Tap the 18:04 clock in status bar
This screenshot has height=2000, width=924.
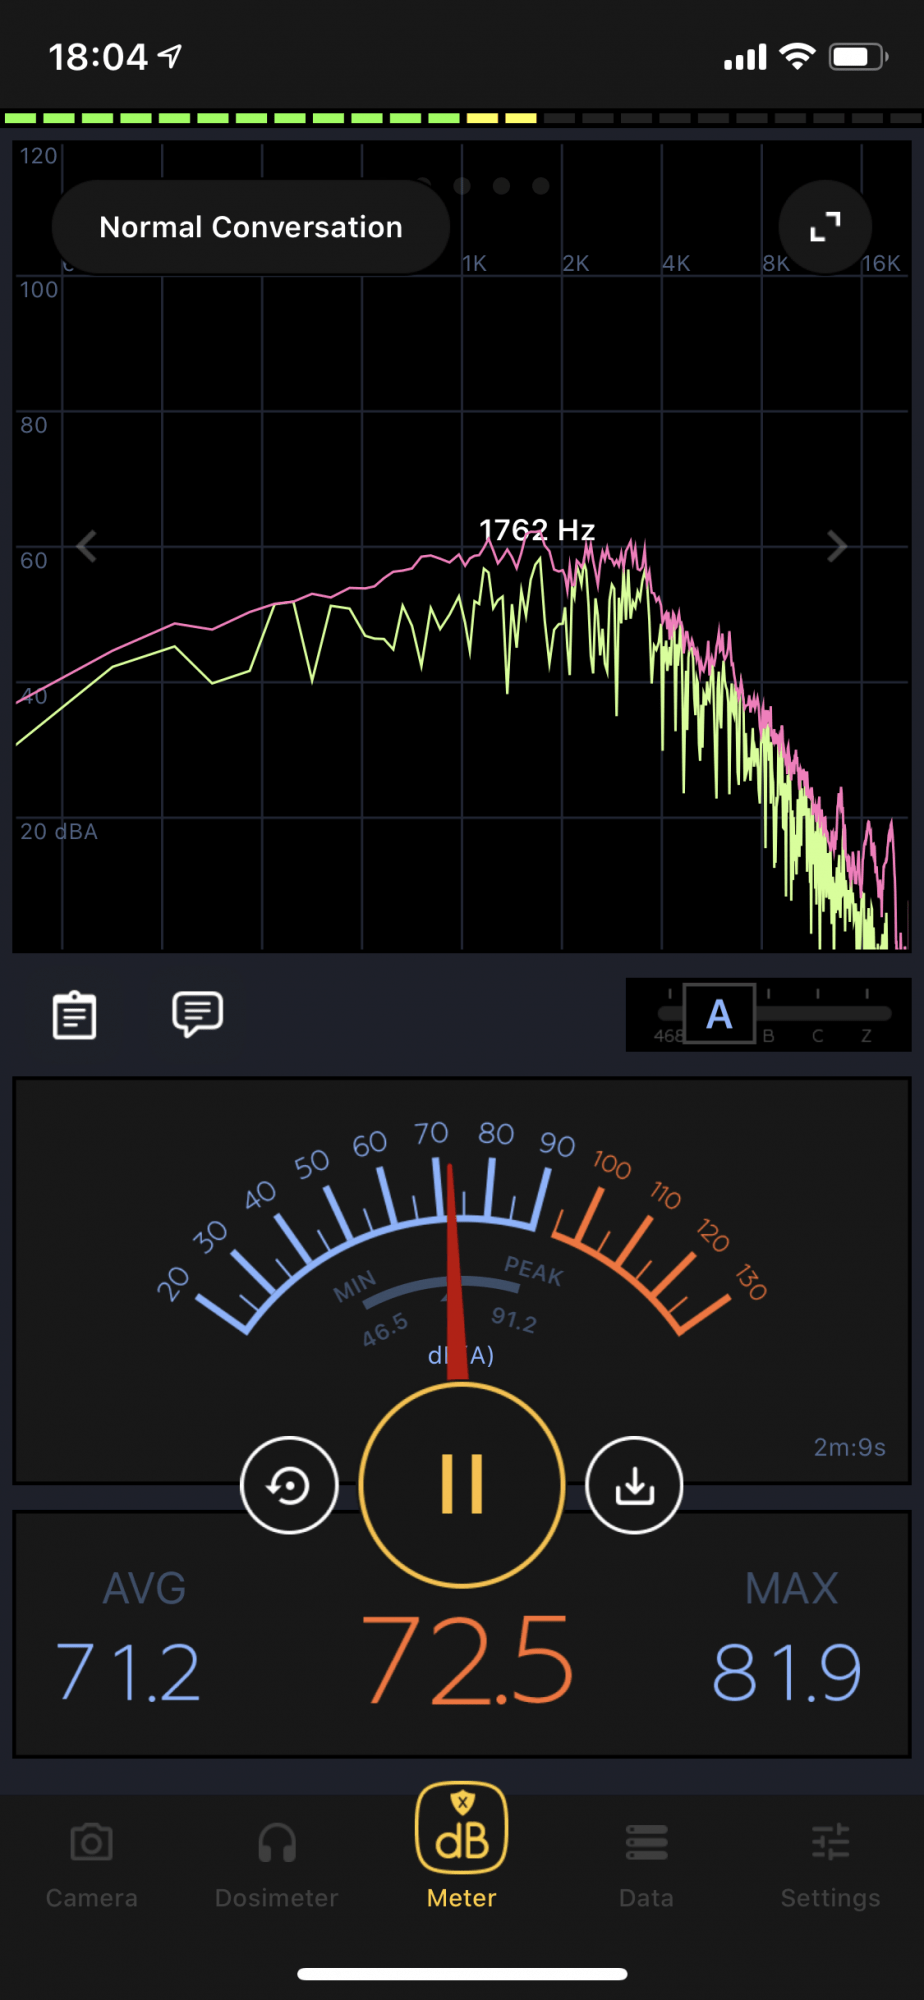coord(98,57)
